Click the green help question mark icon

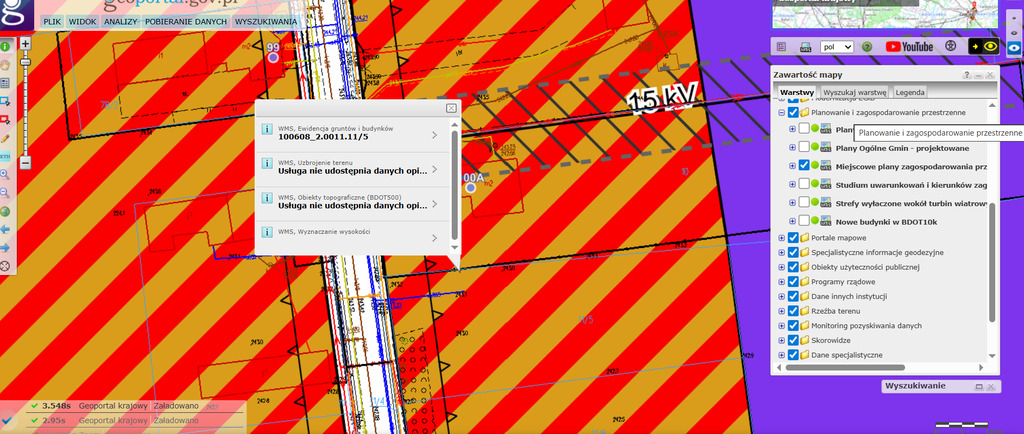pos(867,46)
